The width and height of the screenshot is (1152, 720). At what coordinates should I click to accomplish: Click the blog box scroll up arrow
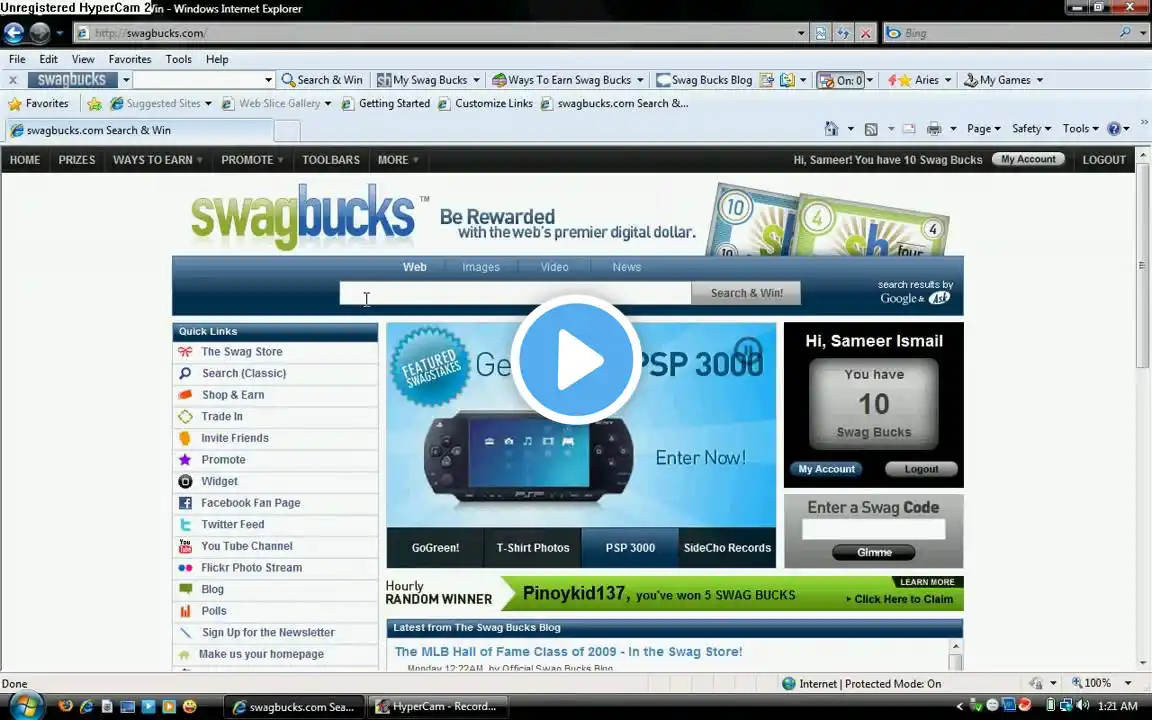tap(955, 647)
